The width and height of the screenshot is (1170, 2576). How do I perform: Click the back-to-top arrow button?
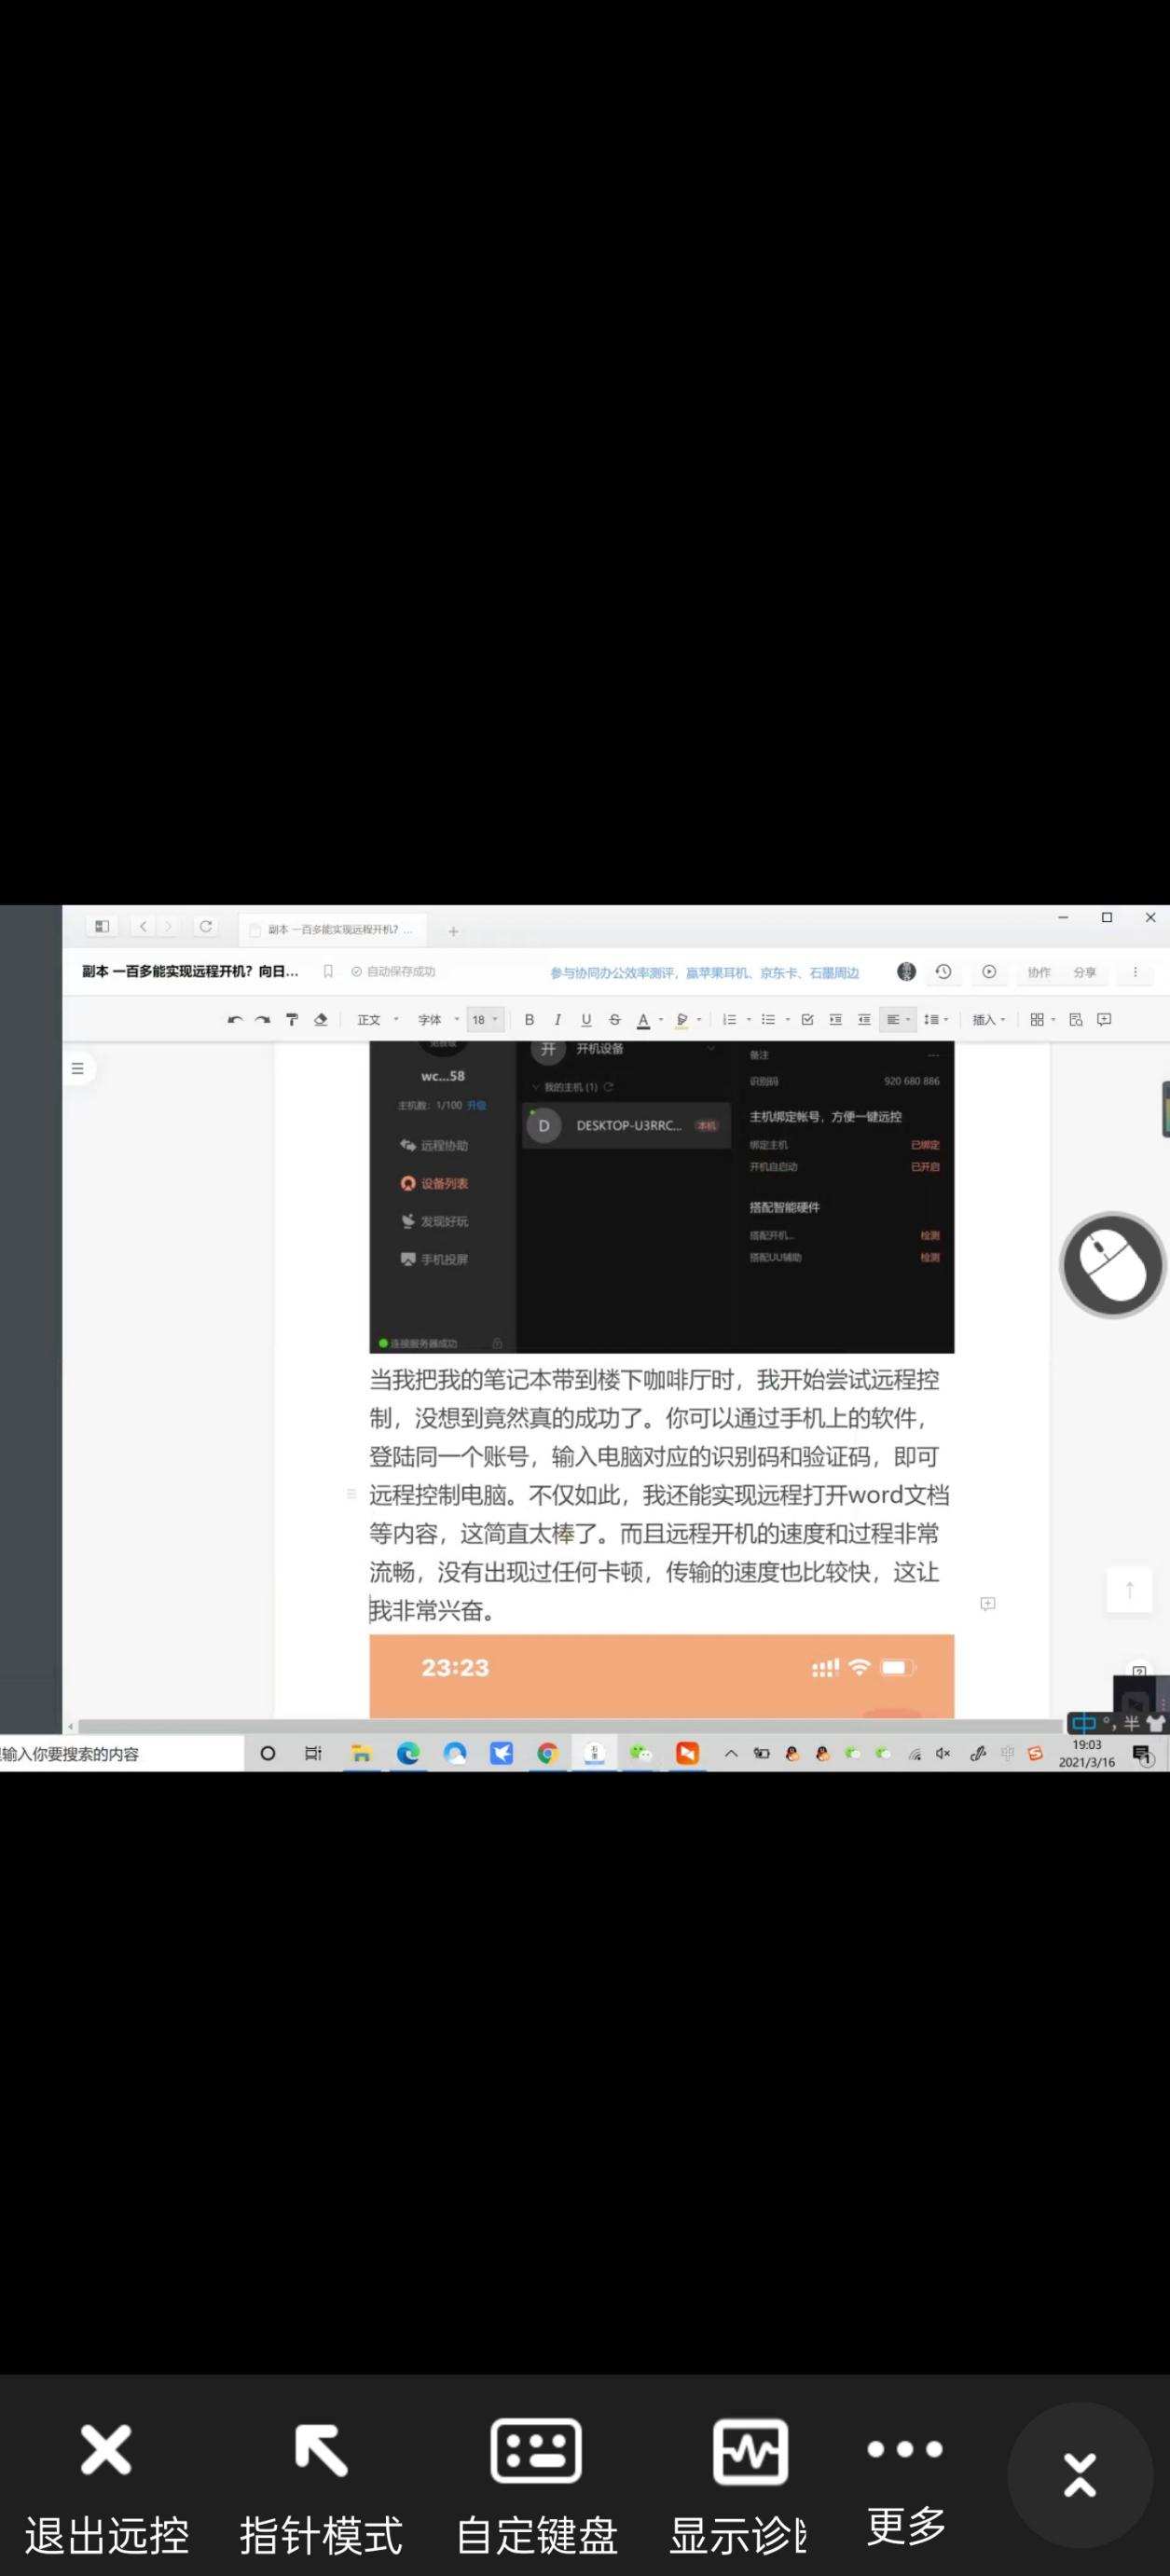tap(1129, 1590)
